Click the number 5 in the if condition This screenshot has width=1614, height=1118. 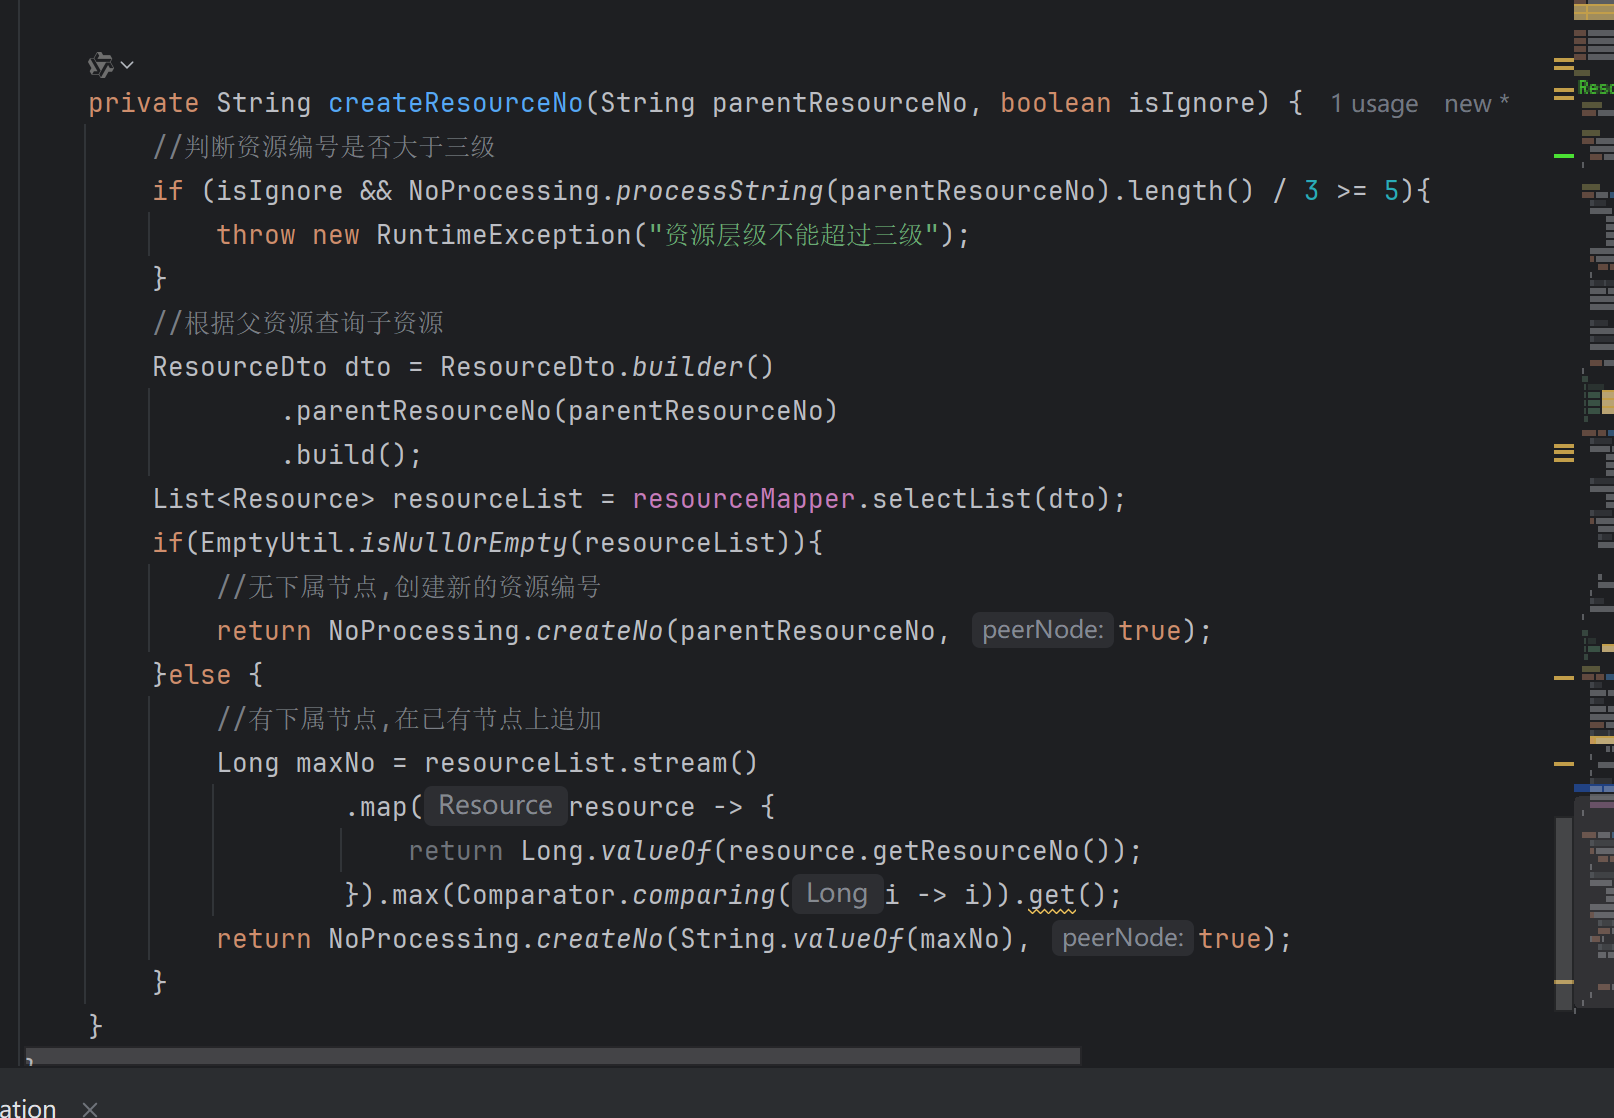click(x=1391, y=191)
